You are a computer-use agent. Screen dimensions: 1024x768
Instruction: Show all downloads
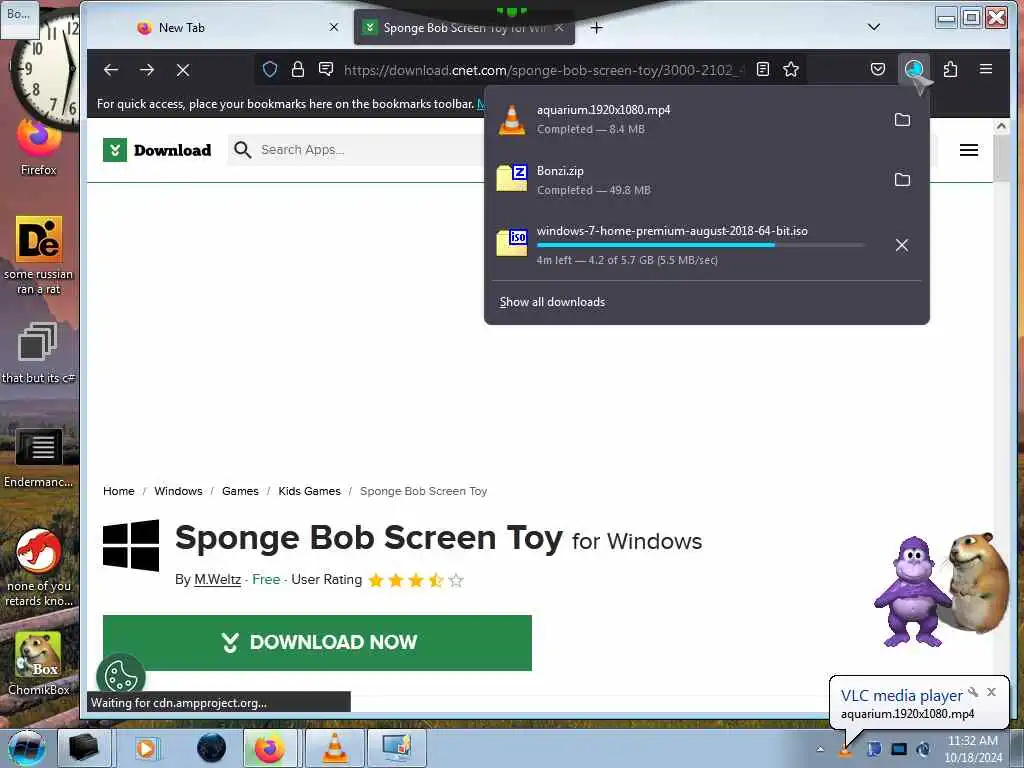(x=552, y=302)
